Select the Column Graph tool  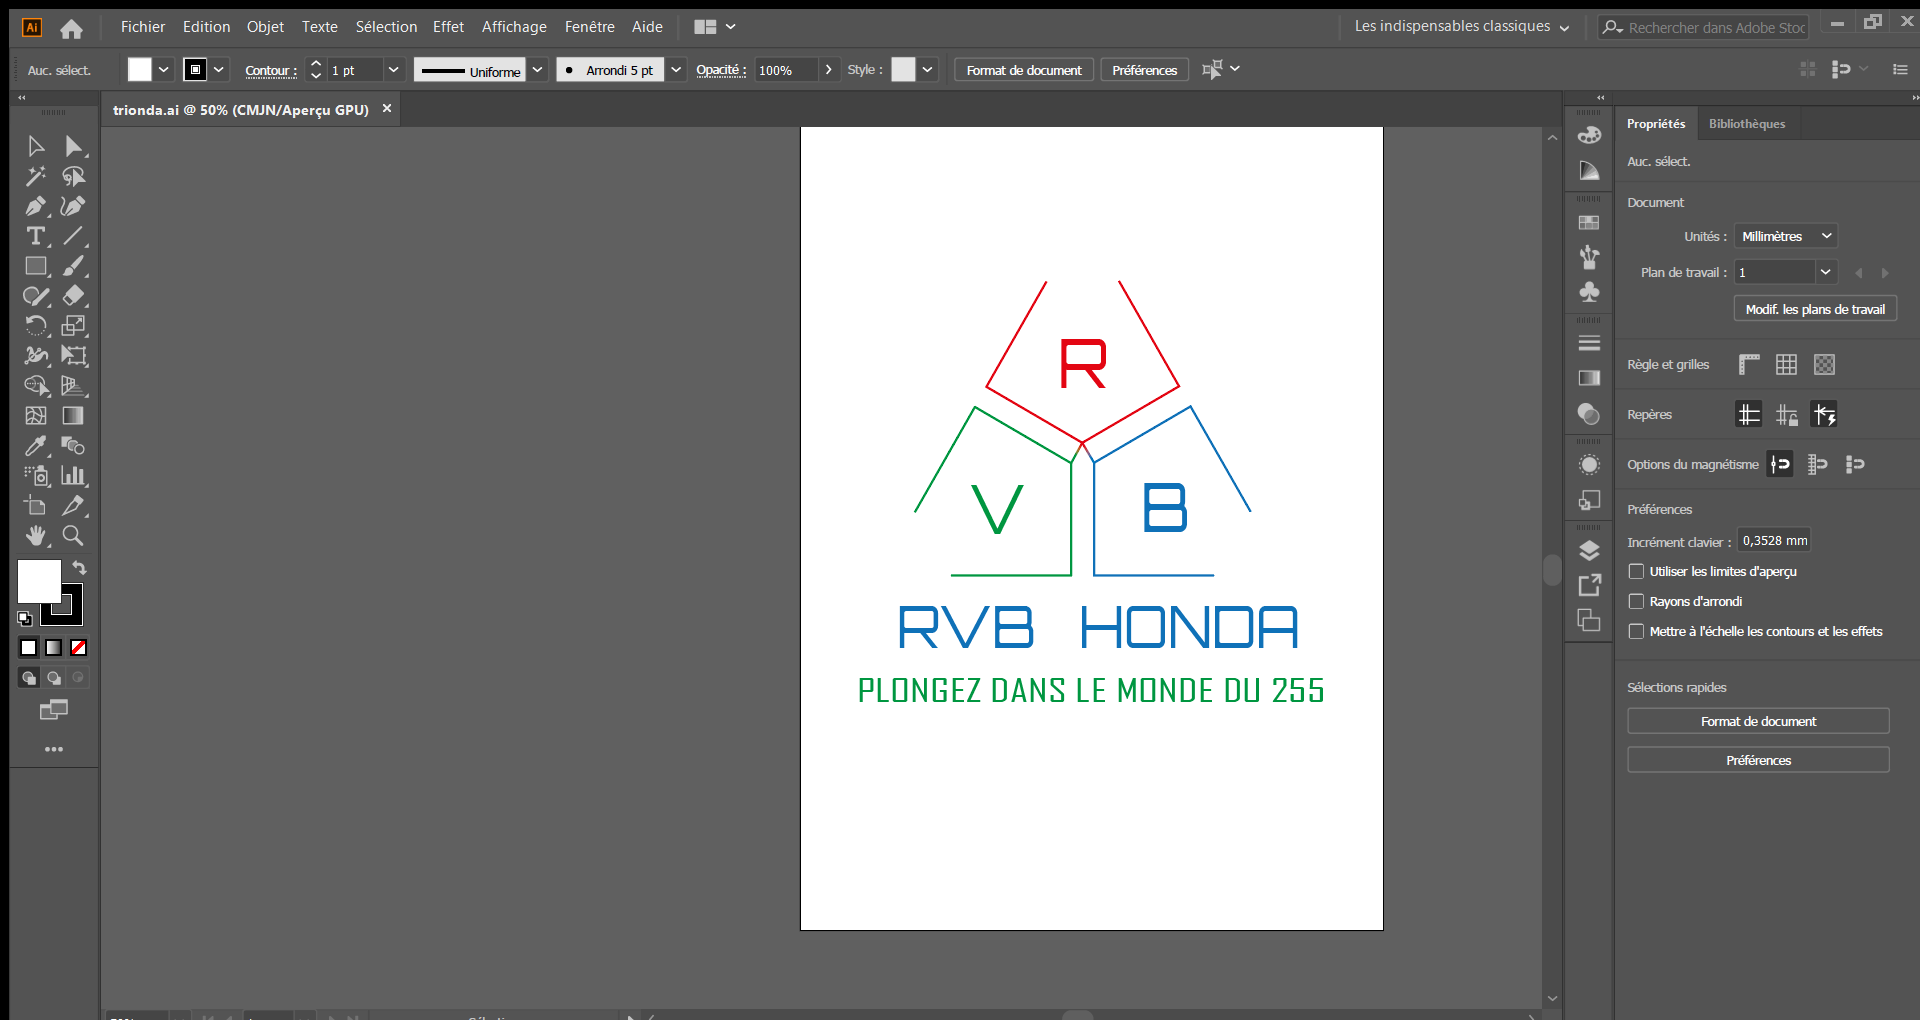pyautogui.click(x=74, y=476)
